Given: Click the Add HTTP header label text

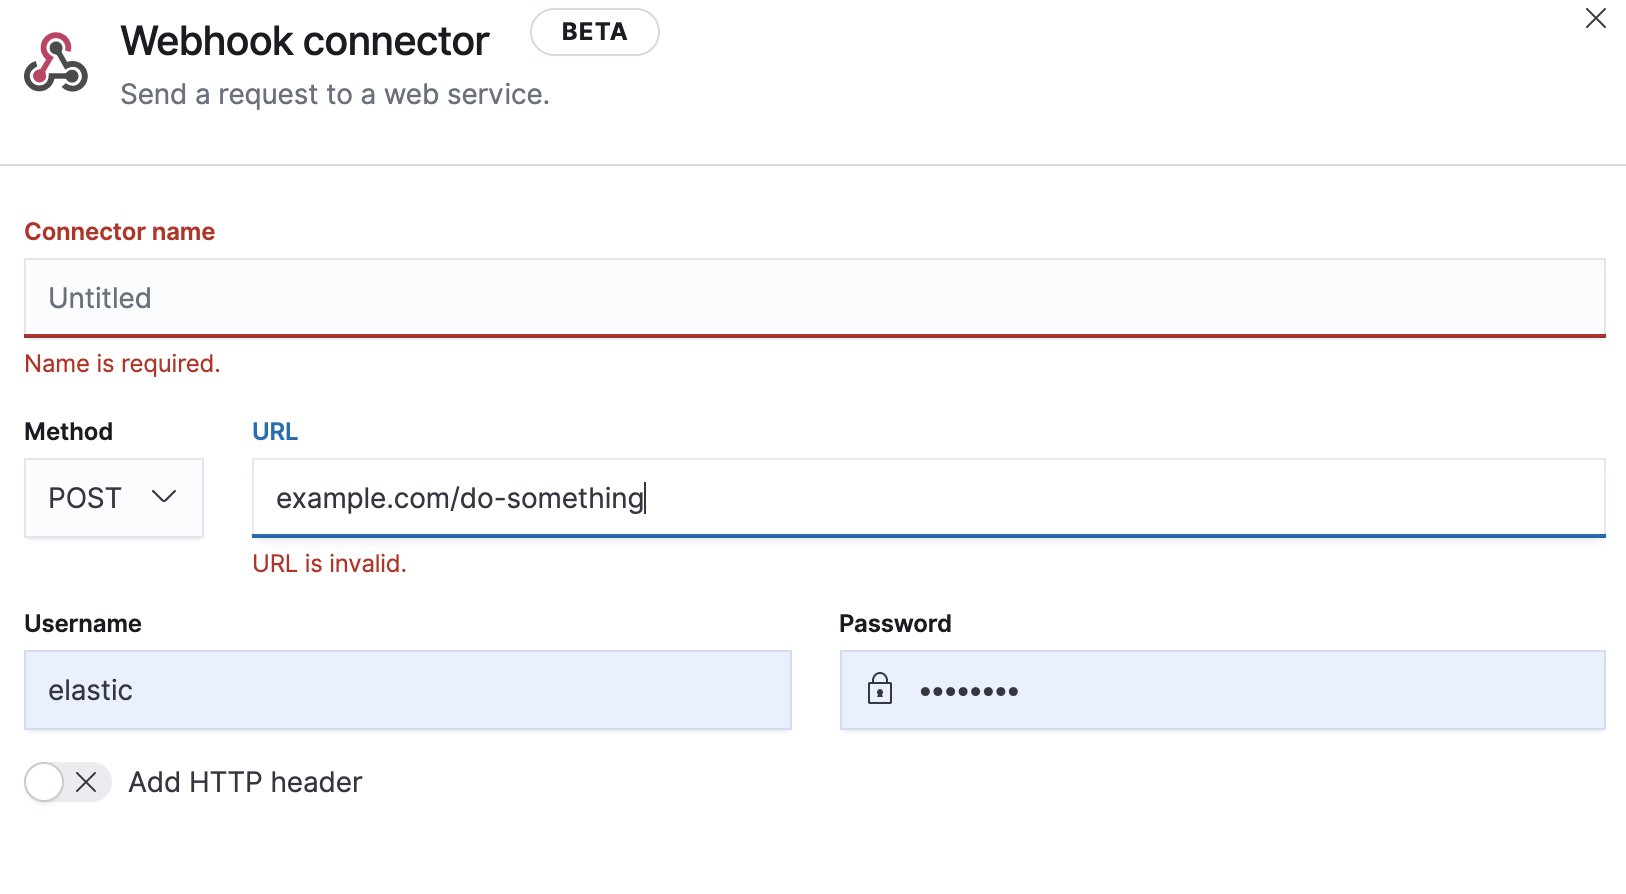Looking at the screenshot, I should coord(245,782).
